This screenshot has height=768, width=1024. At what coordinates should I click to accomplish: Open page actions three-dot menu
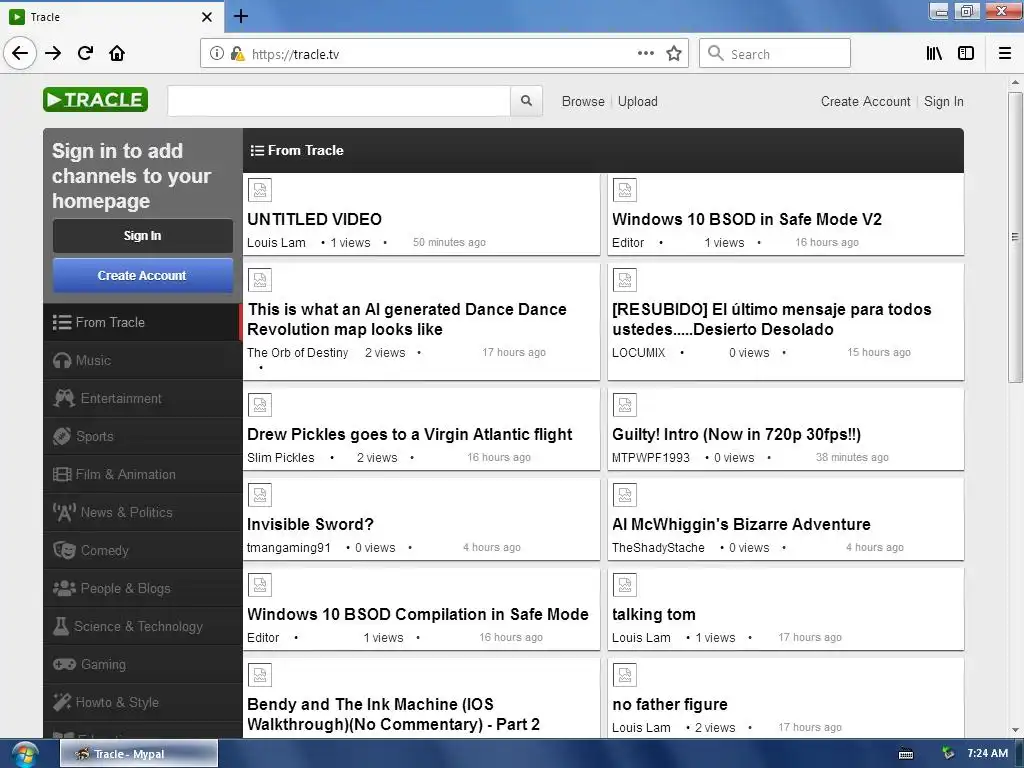[x=645, y=53]
